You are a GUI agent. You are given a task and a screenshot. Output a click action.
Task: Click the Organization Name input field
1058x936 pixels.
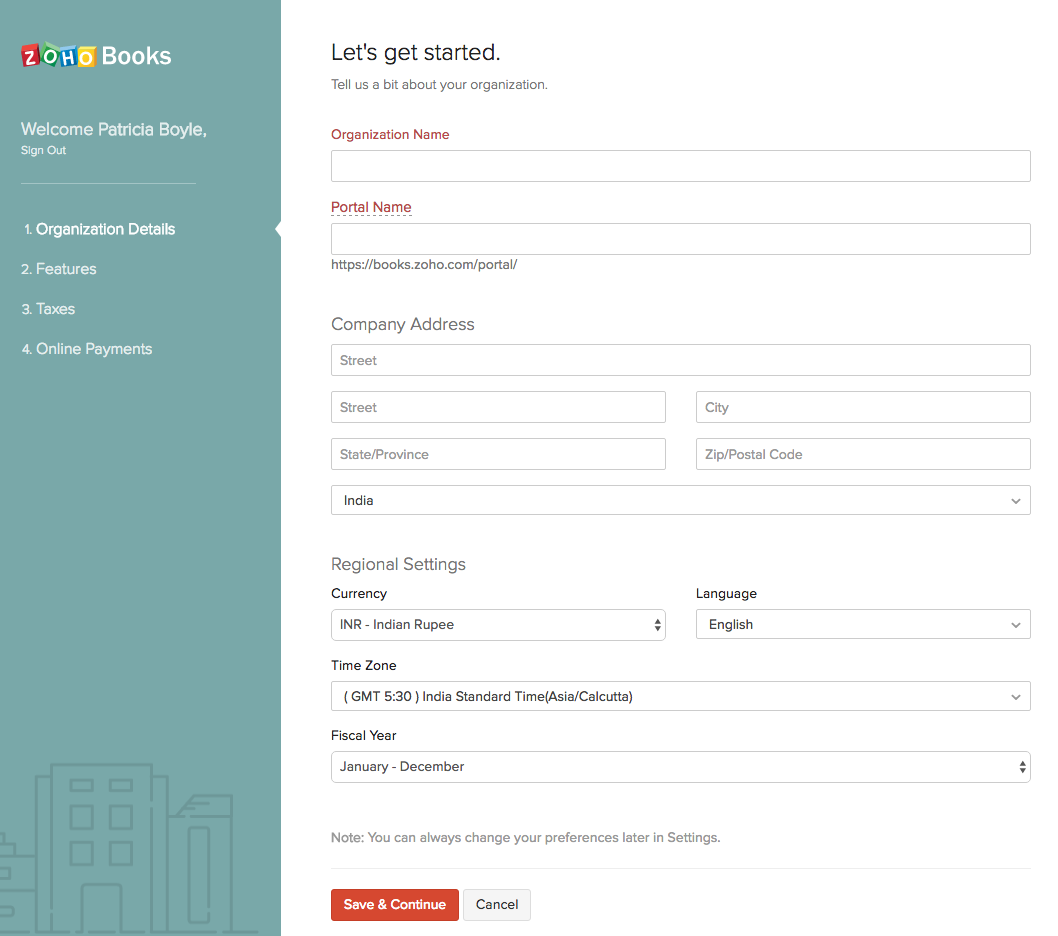[x=680, y=166]
